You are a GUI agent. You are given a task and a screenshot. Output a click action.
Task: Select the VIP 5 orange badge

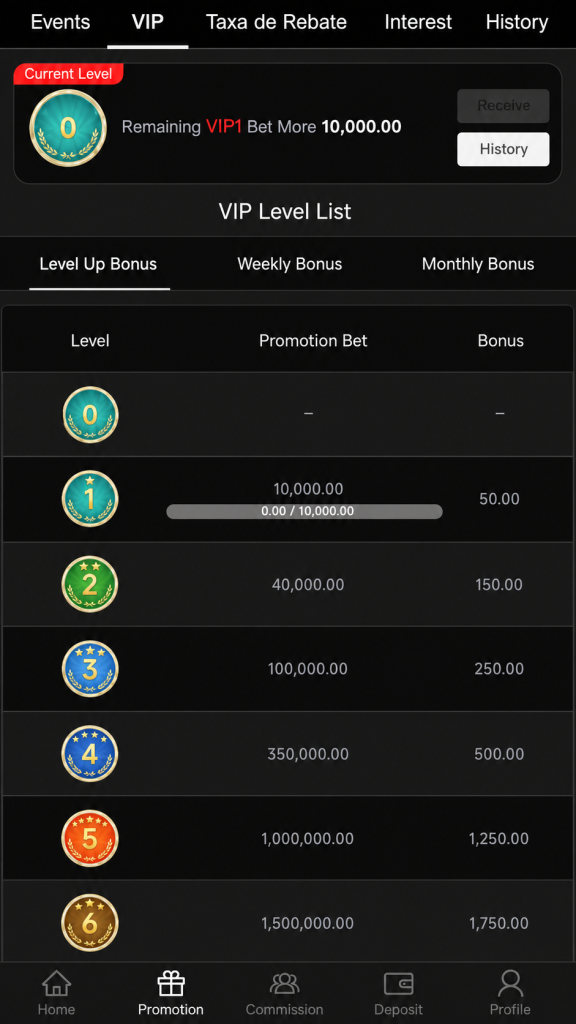pyautogui.click(x=90, y=839)
